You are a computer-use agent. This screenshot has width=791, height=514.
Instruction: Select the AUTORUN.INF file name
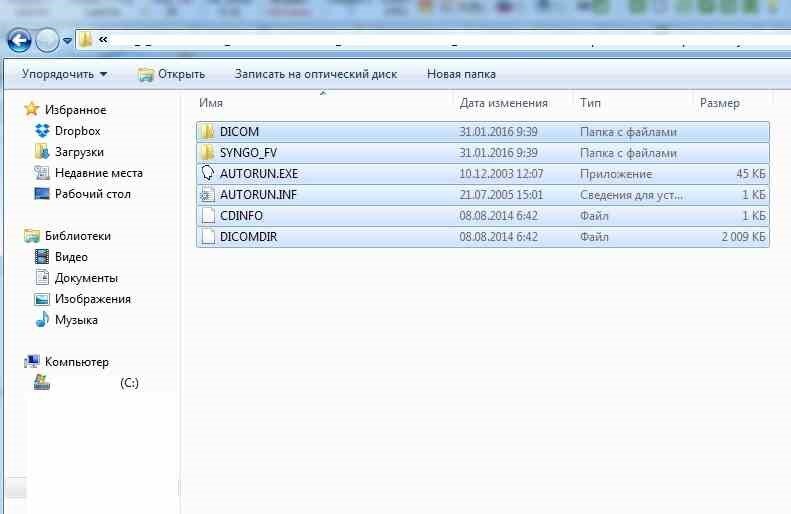click(x=258, y=195)
